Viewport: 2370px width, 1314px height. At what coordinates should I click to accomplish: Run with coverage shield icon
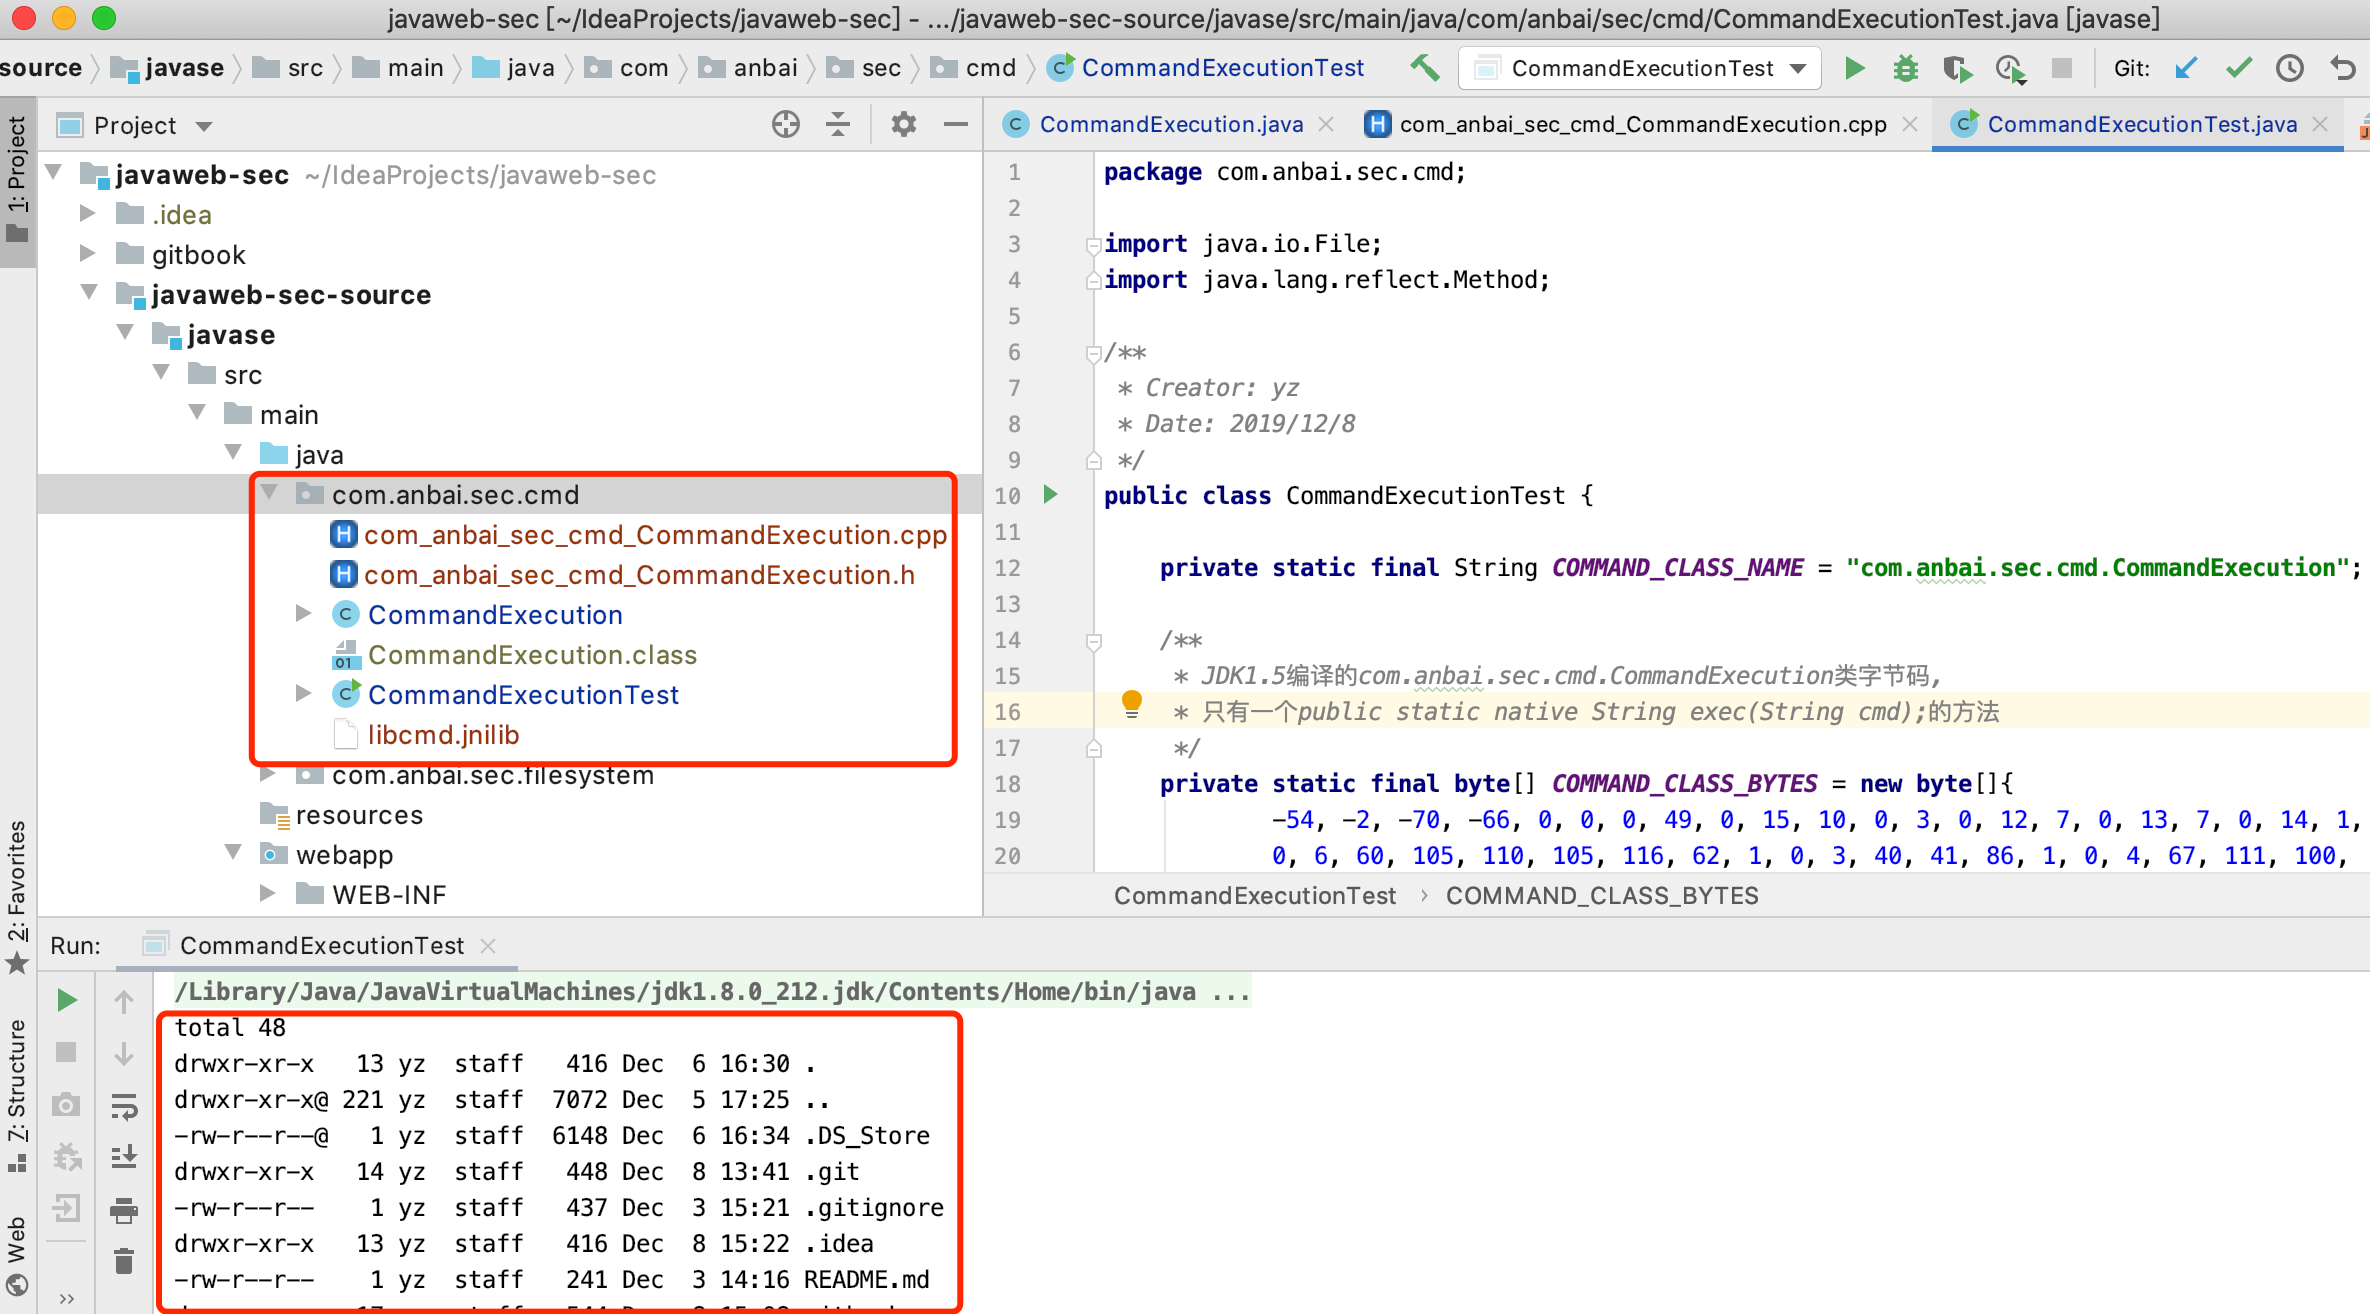[1957, 68]
